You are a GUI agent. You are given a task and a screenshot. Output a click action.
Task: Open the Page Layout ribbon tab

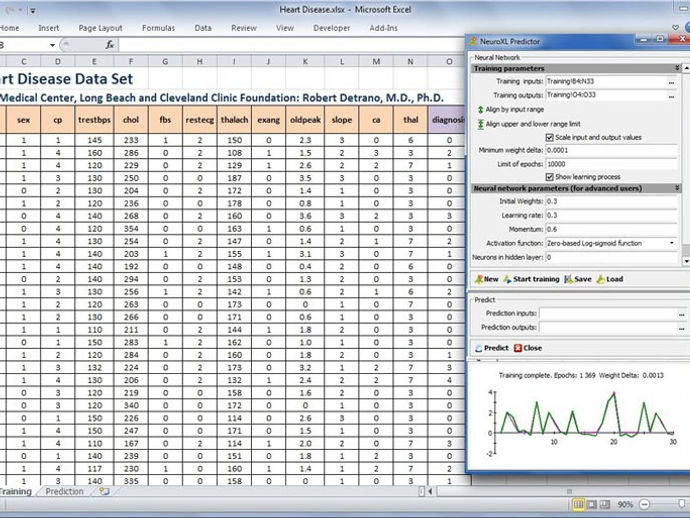(100, 28)
